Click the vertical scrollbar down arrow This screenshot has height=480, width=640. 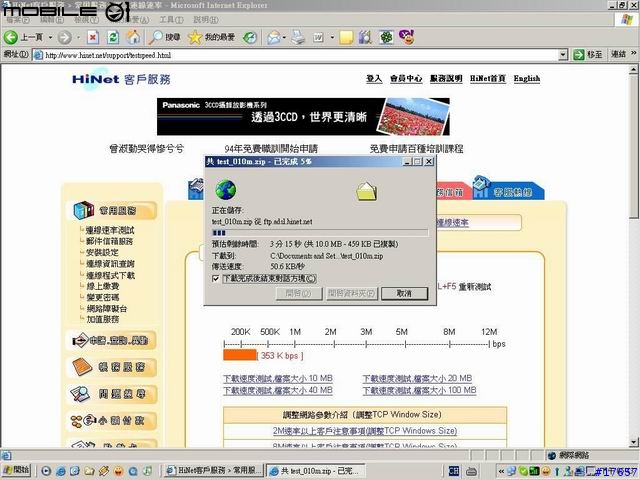point(633,442)
